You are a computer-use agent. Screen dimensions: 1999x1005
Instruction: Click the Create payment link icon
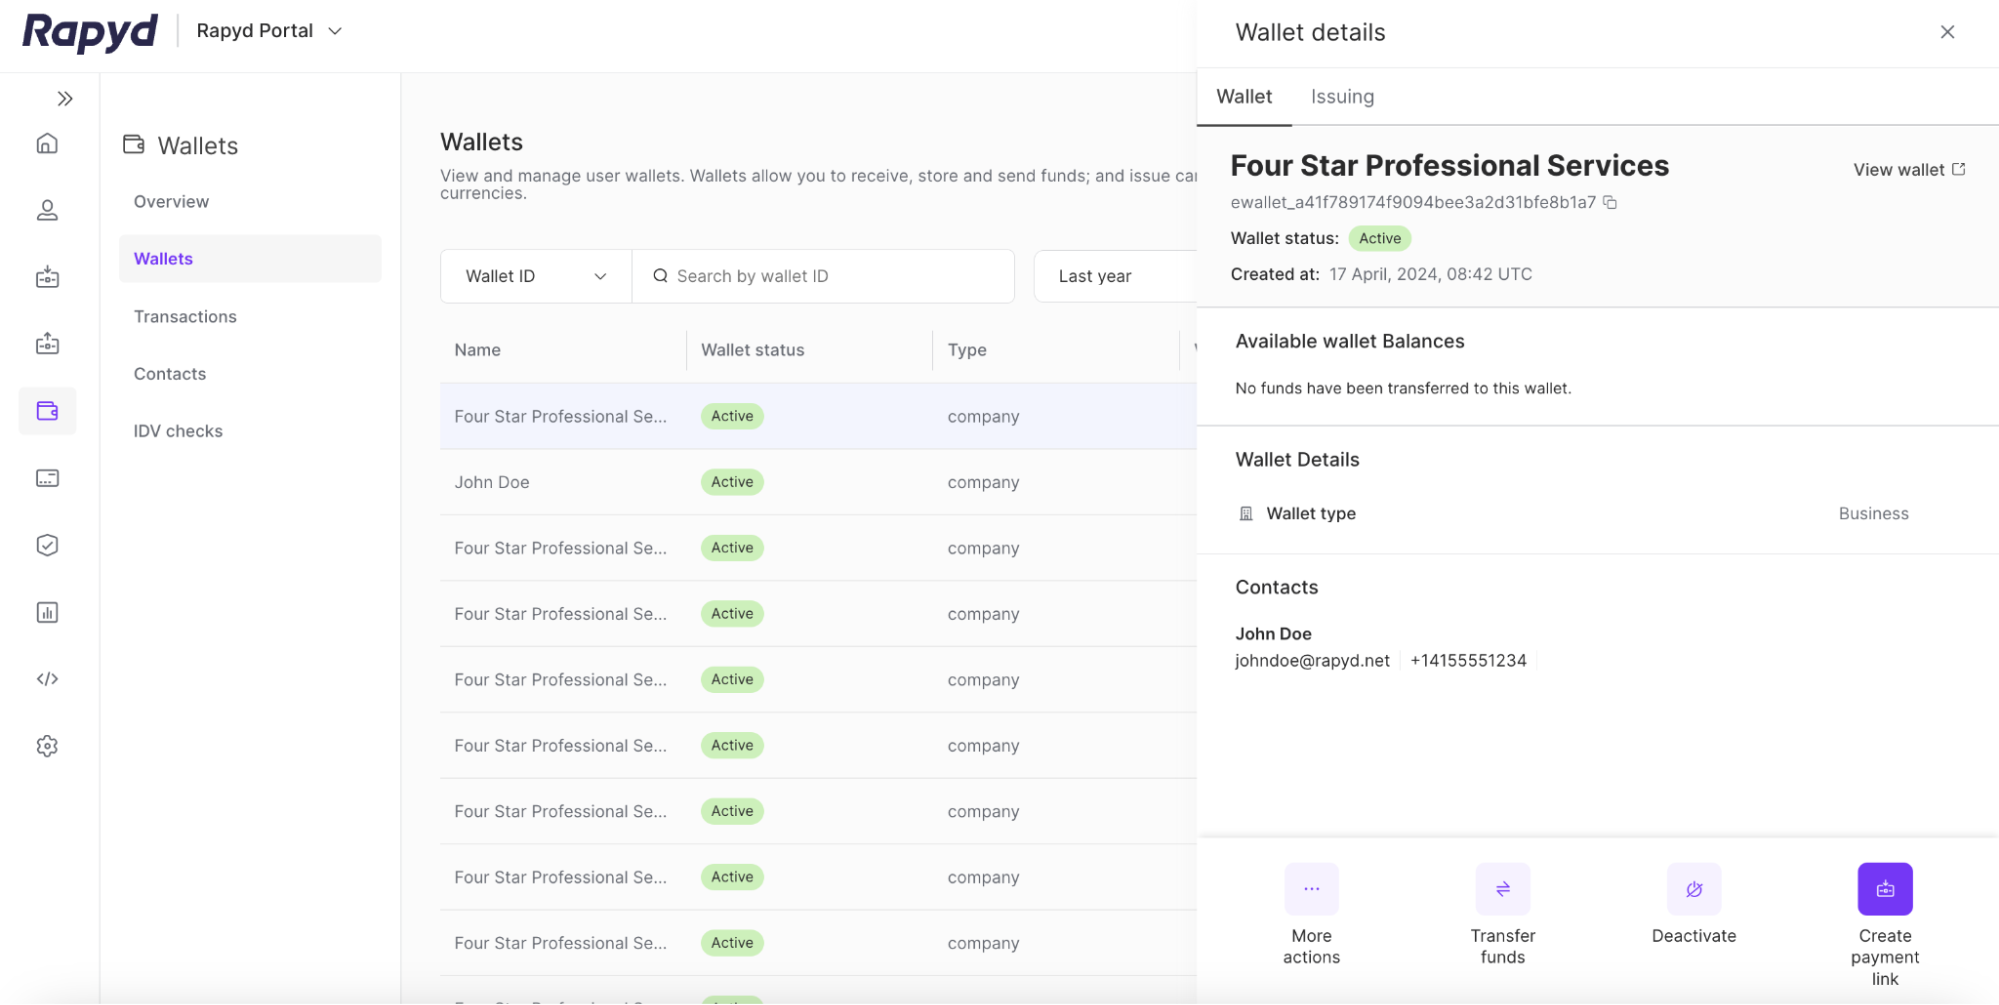1884,889
